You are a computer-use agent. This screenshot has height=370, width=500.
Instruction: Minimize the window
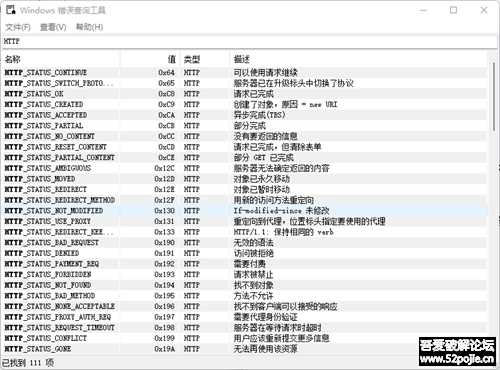[x=423, y=10]
